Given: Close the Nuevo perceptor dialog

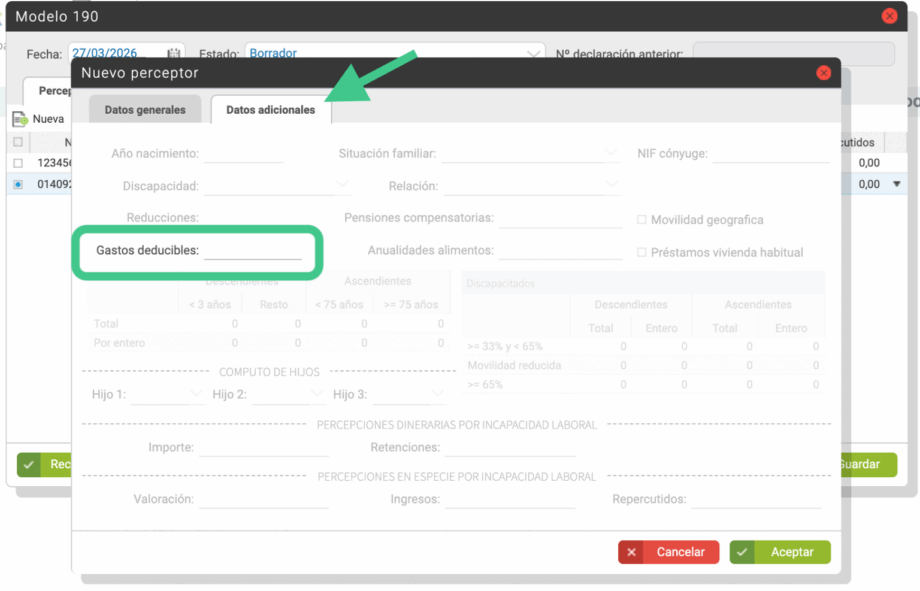Looking at the screenshot, I should click(x=823, y=73).
